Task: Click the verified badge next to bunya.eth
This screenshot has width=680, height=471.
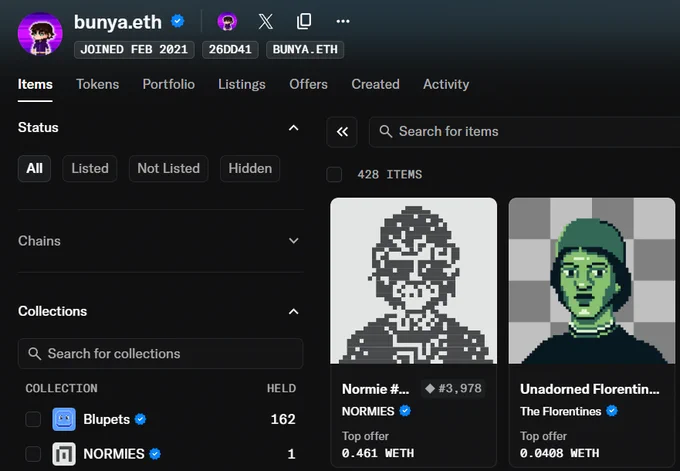Action: (178, 21)
